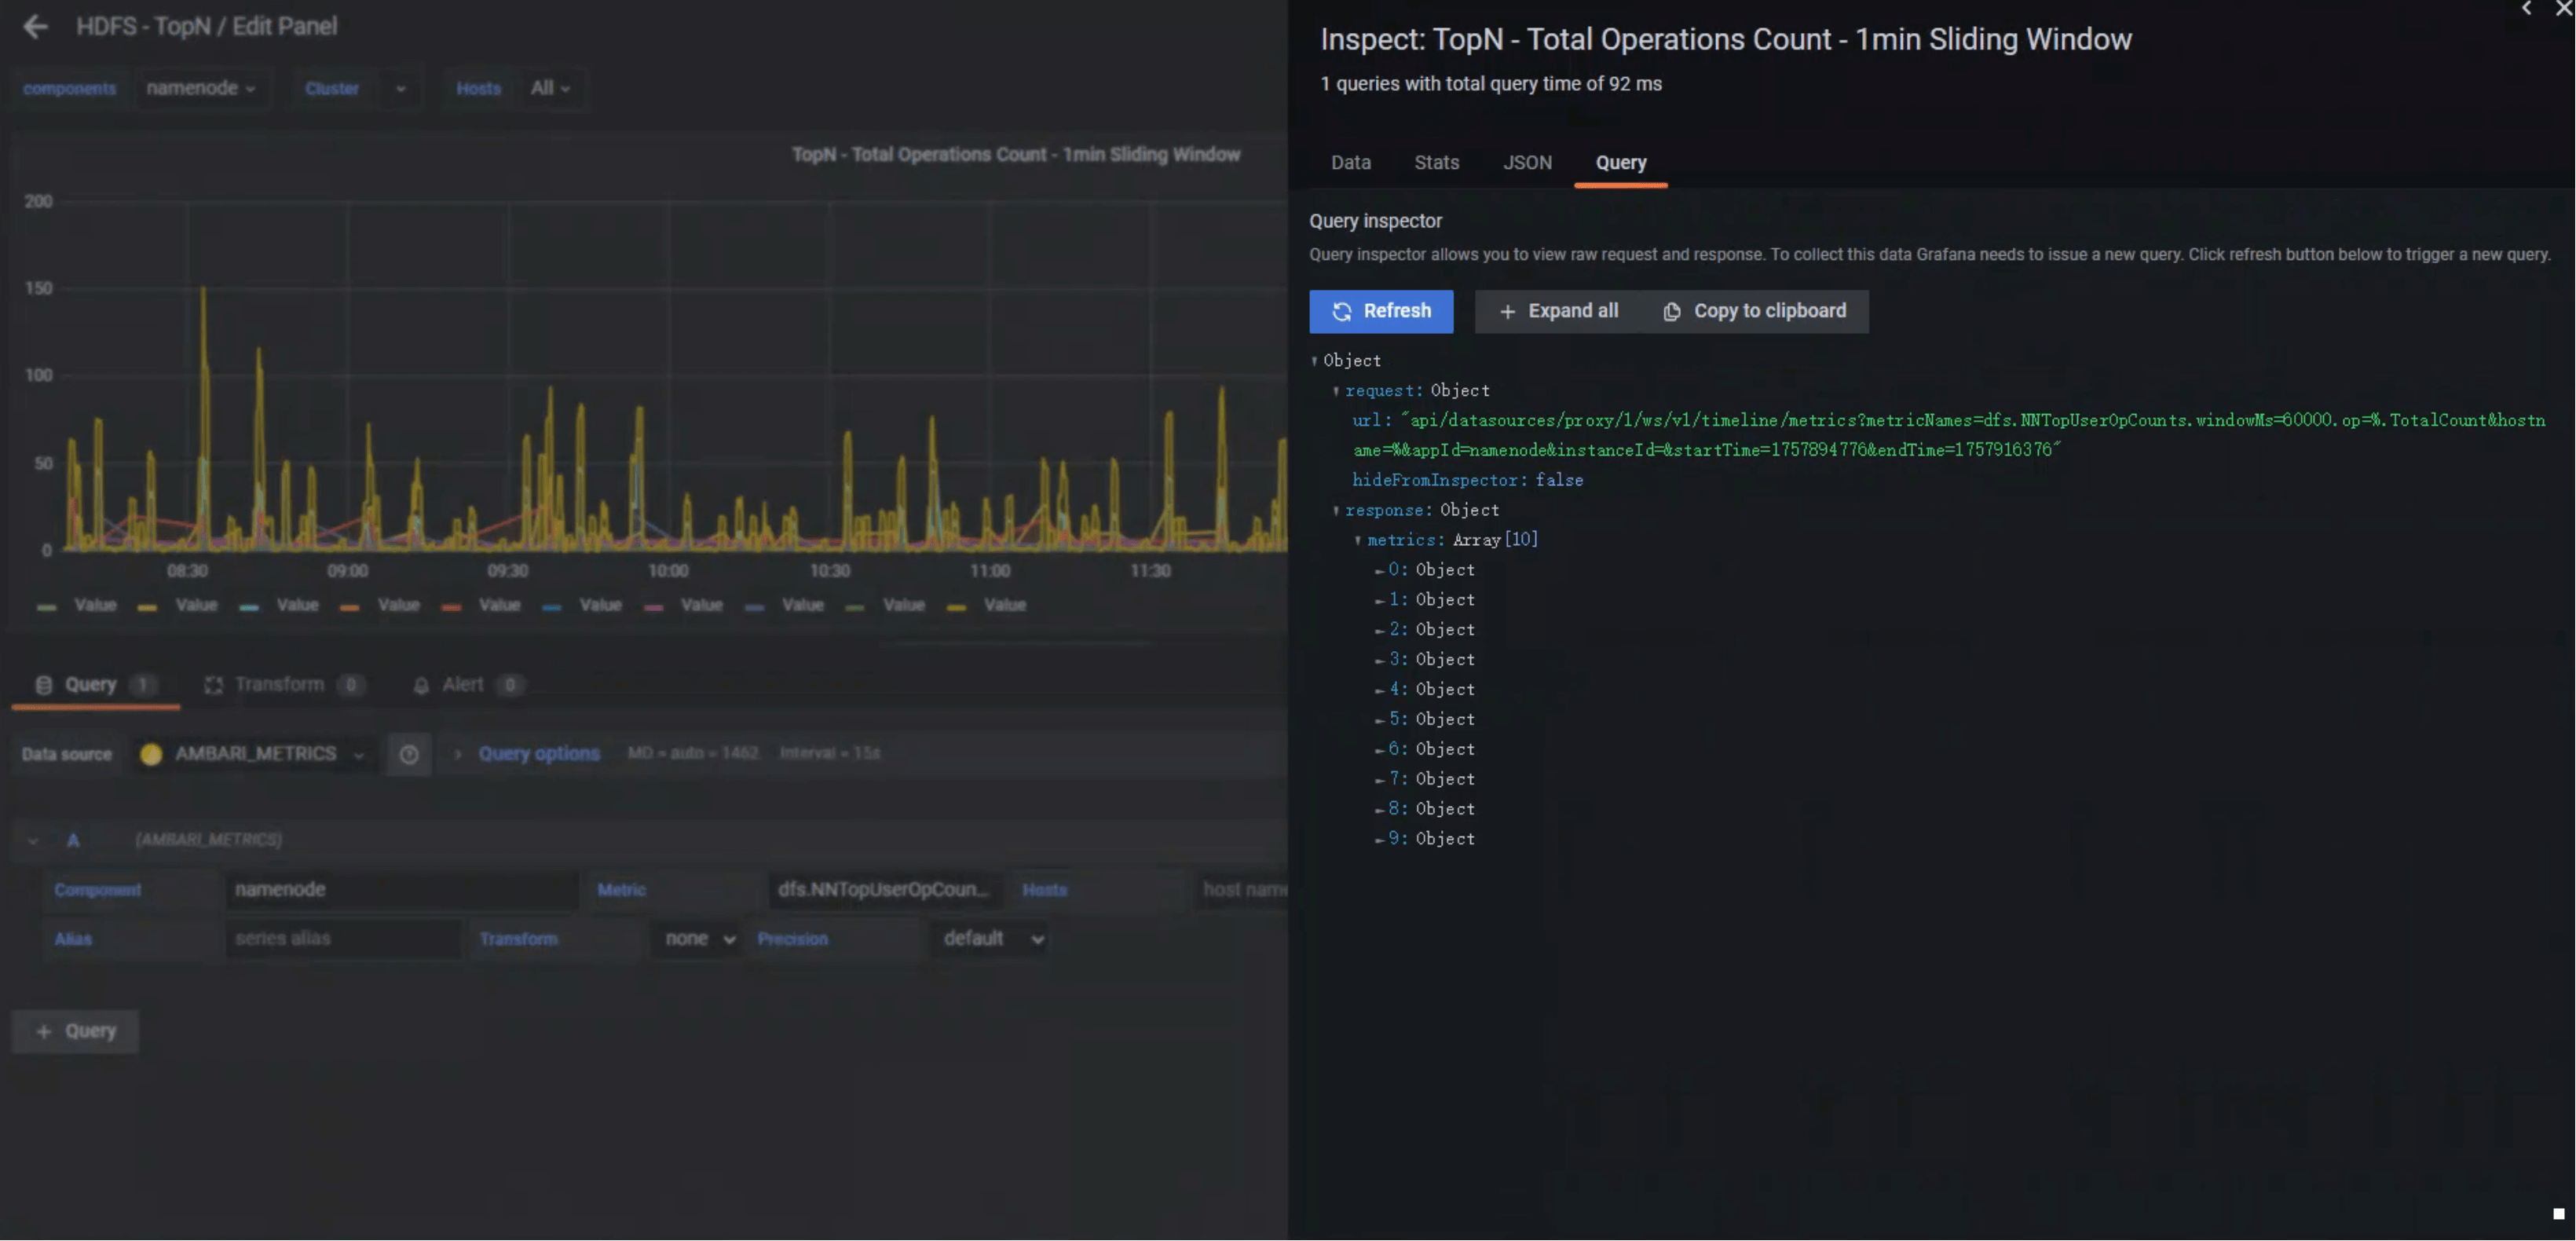
Task: Click Copy to clipboard button
Action: [x=1755, y=311]
